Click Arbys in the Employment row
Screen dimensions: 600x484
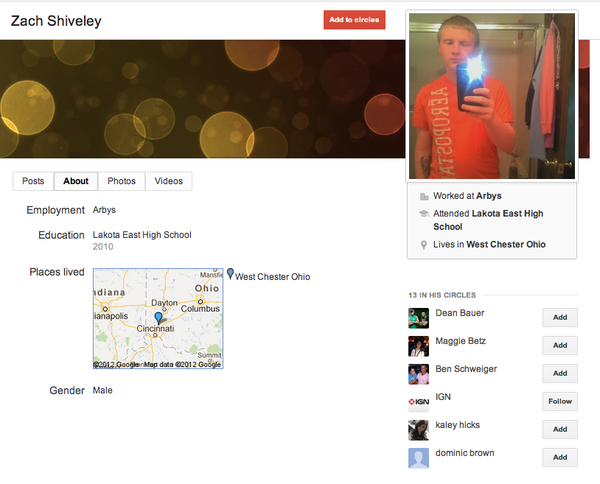(x=104, y=210)
